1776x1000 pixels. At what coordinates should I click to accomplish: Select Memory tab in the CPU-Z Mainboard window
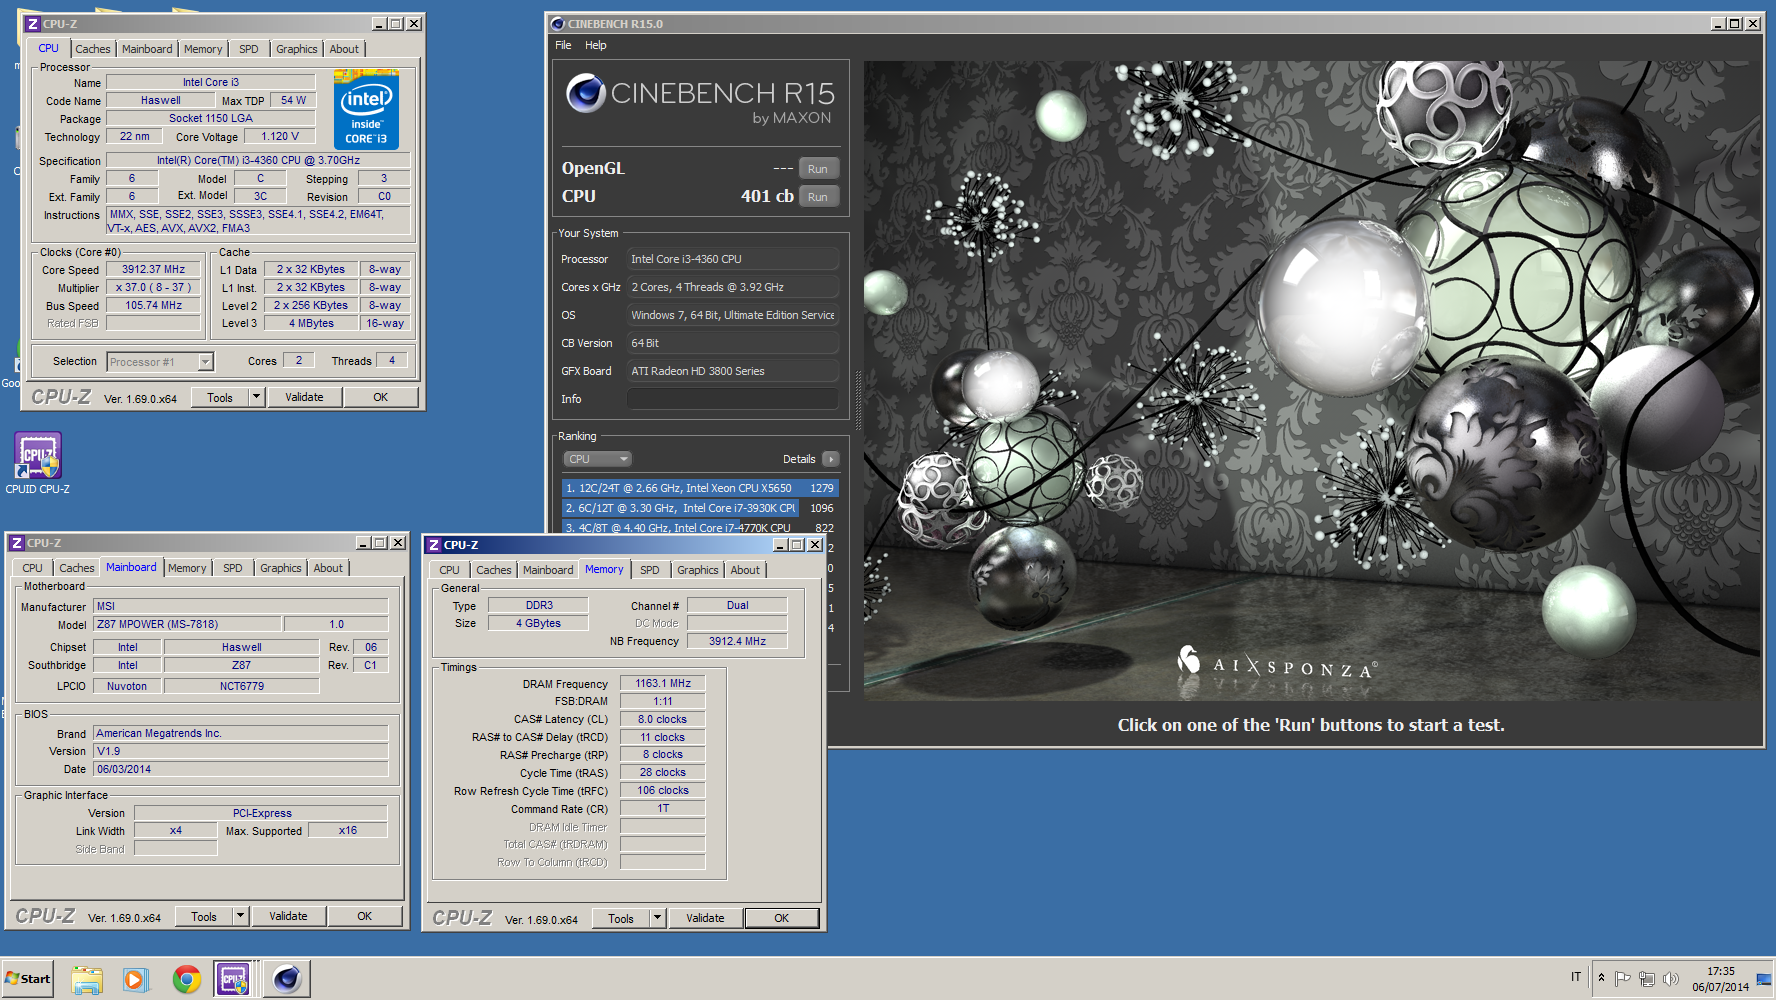187,568
